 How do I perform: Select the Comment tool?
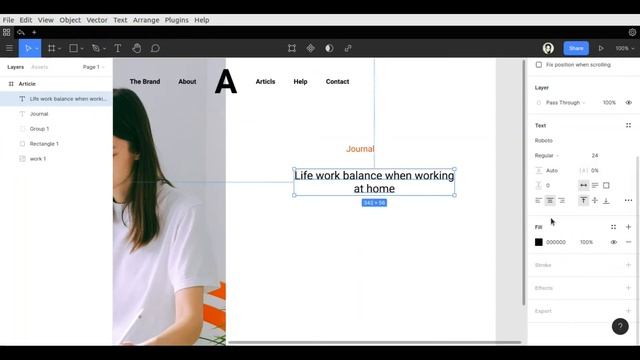point(155,48)
